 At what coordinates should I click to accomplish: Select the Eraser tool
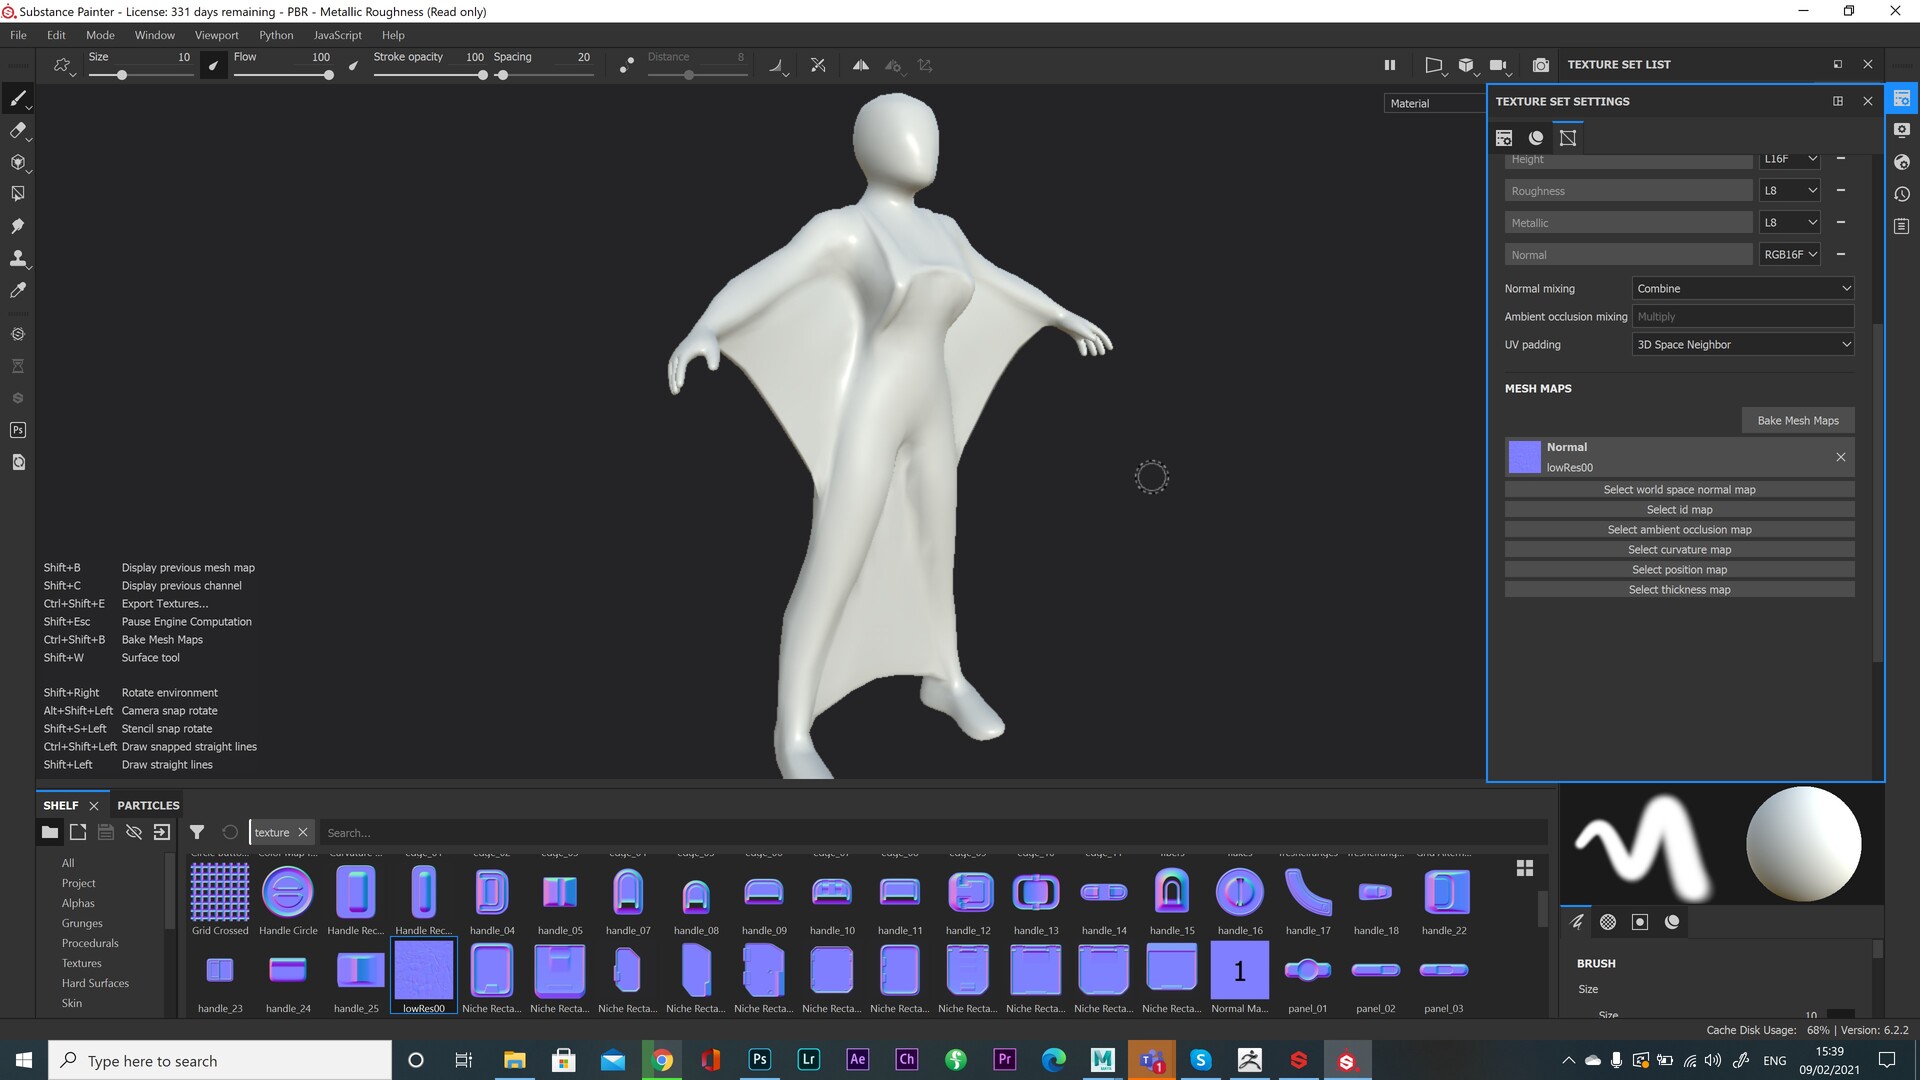coord(17,130)
